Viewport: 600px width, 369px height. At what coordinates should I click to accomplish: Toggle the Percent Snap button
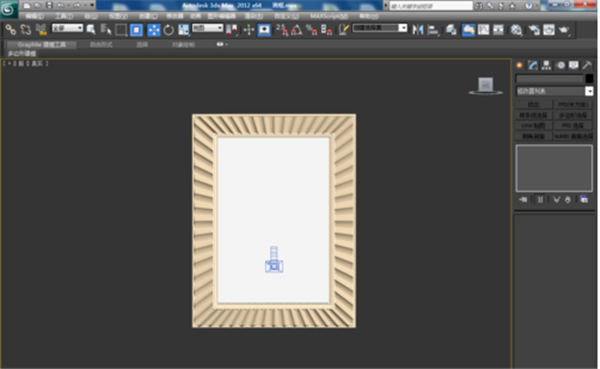[311, 30]
